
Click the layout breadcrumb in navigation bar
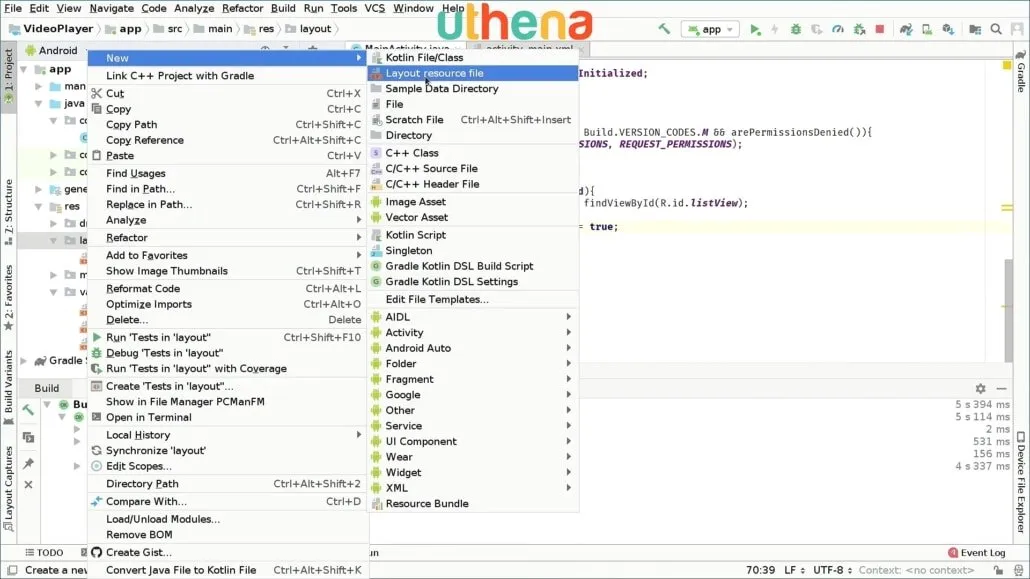(309, 29)
